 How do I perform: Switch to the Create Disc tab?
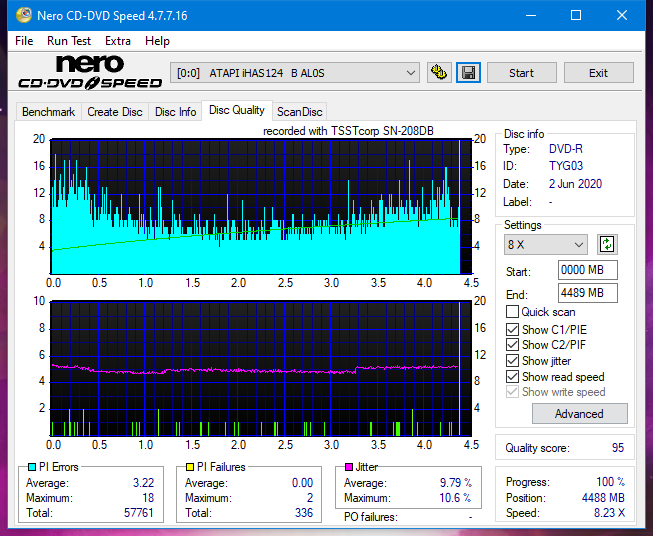115,112
